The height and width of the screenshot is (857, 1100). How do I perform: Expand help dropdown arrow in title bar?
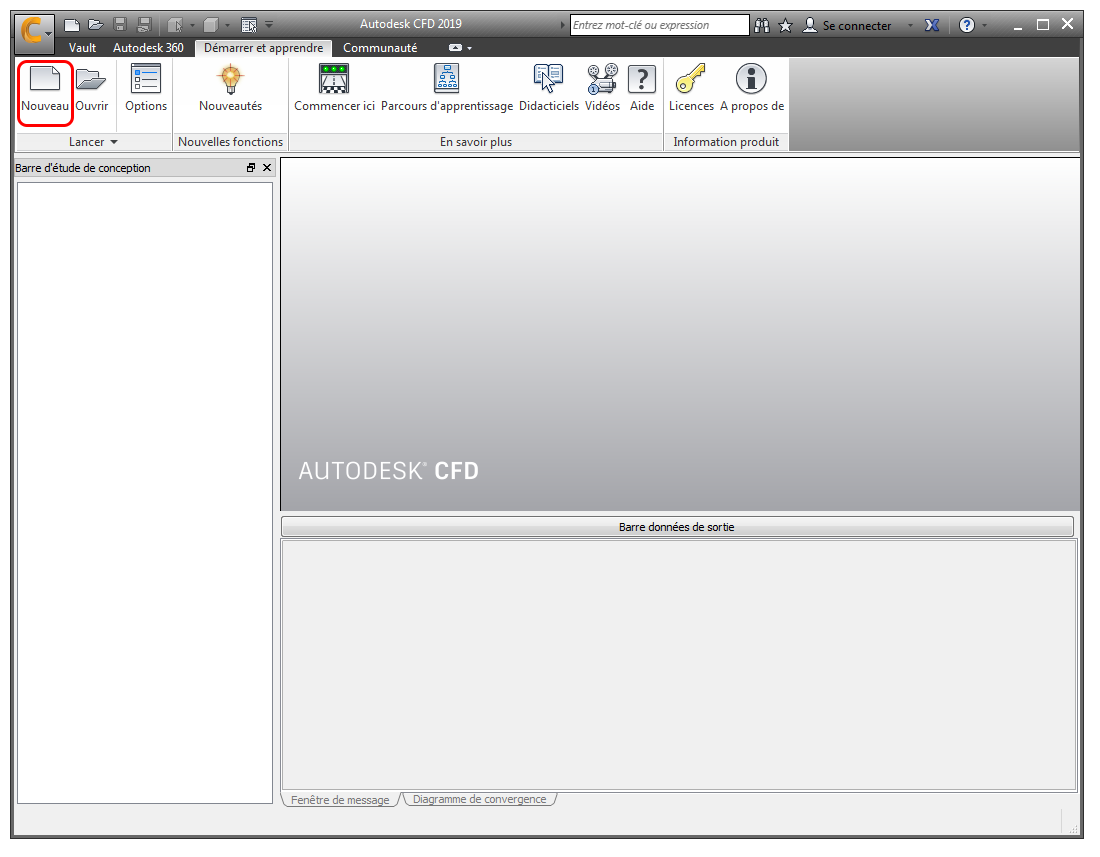pos(984,26)
